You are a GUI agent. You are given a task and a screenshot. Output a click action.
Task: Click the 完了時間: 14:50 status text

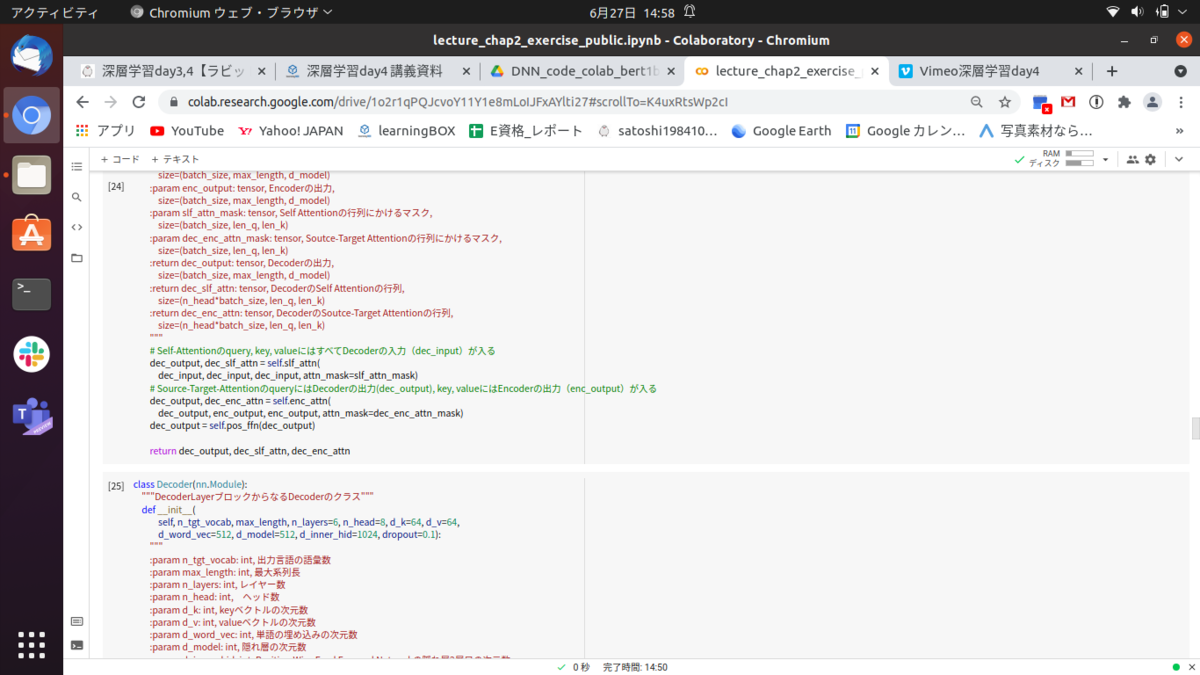(x=635, y=667)
